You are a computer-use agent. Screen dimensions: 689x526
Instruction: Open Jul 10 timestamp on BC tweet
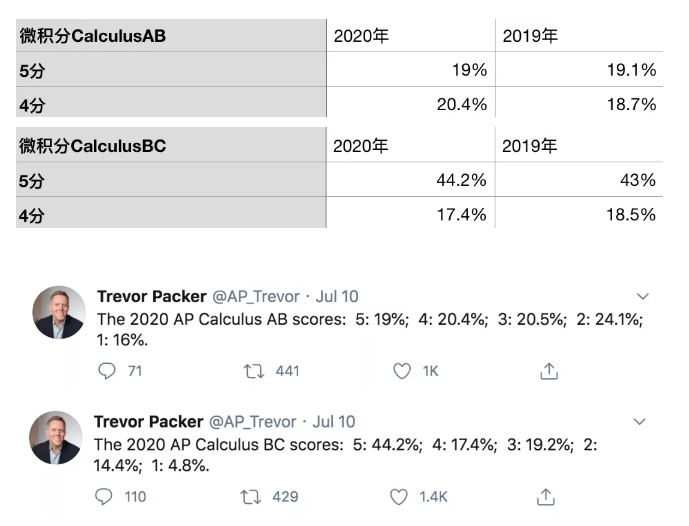pyautogui.click(x=334, y=422)
